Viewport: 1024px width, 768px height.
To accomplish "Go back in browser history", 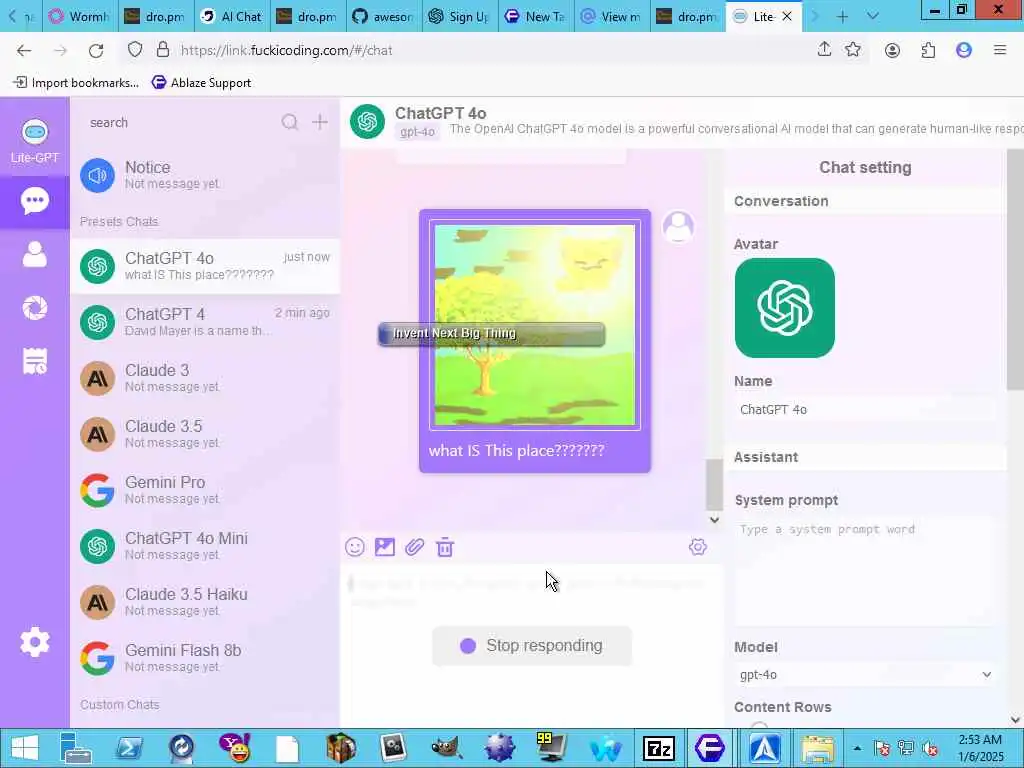I will 24,50.
